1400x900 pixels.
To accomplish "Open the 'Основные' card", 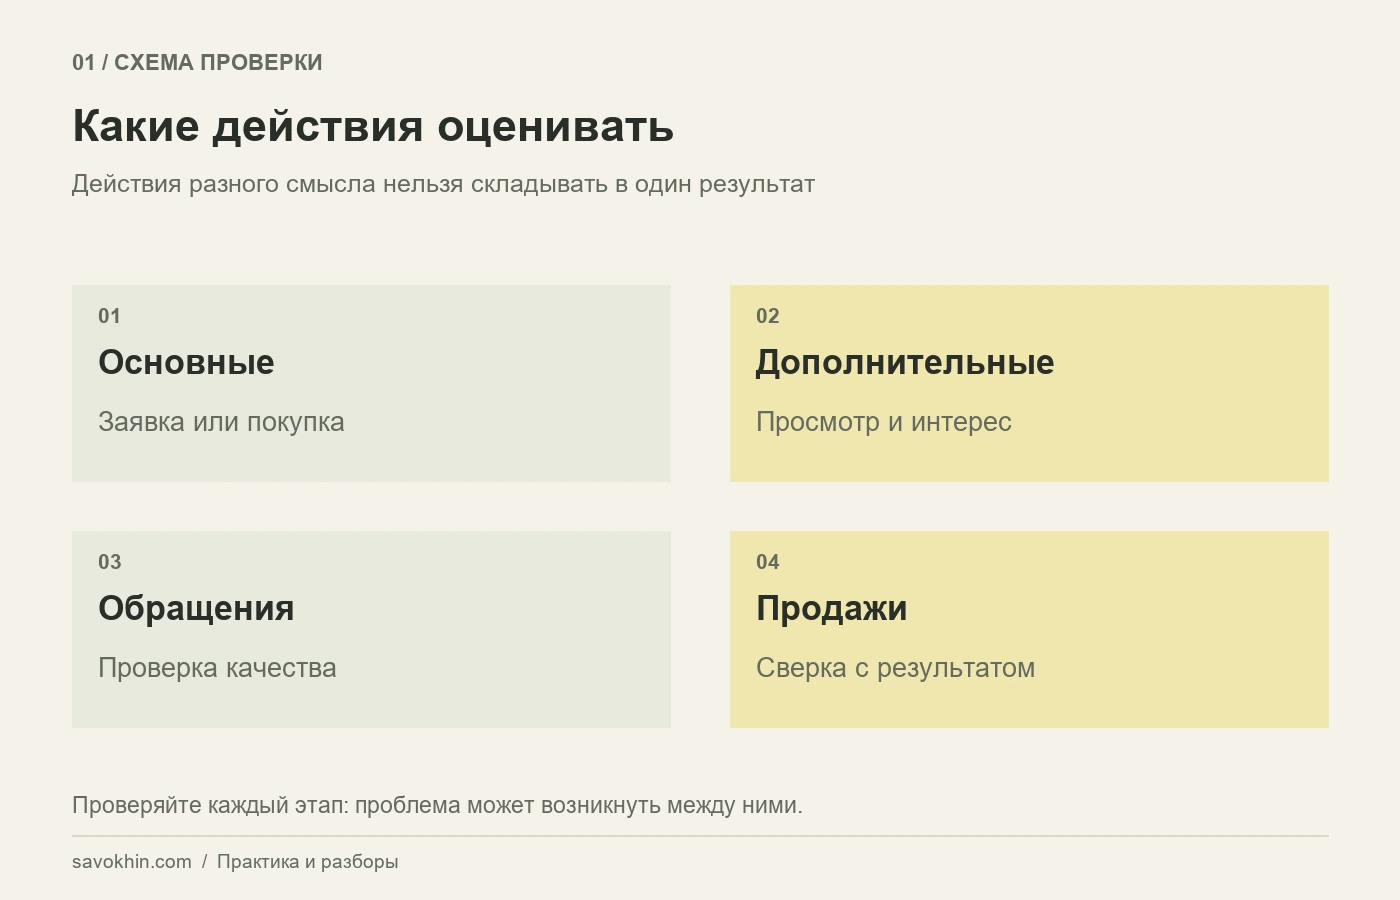I will point(371,383).
